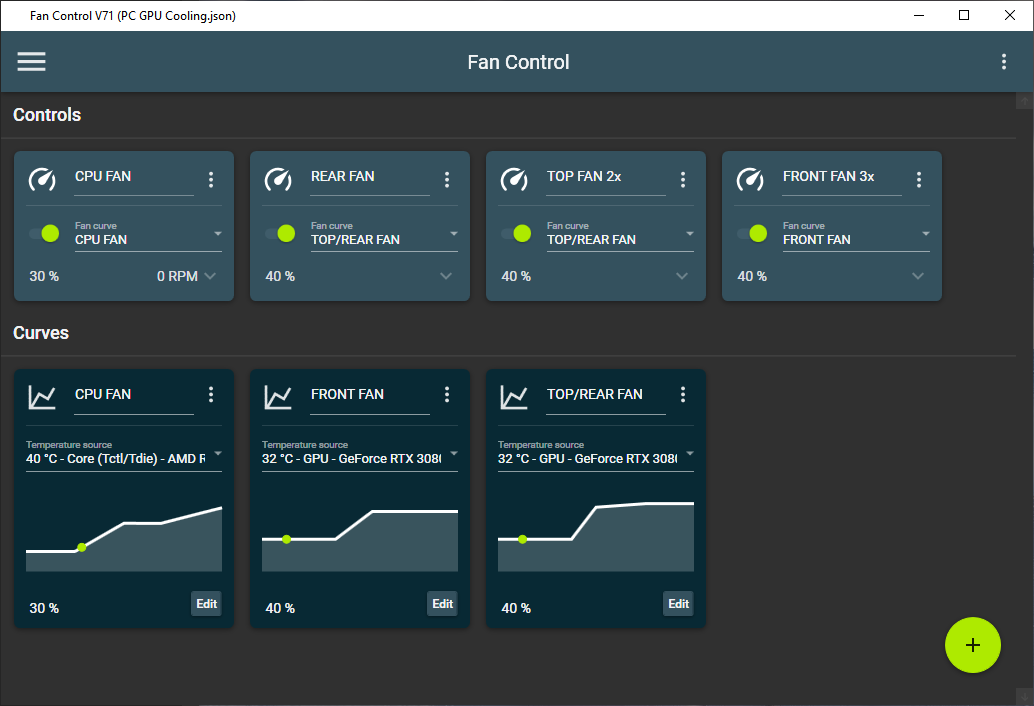The width and height of the screenshot is (1034, 706).
Task: Expand CPU FAN control card details chevron
Action: click(210, 276)
